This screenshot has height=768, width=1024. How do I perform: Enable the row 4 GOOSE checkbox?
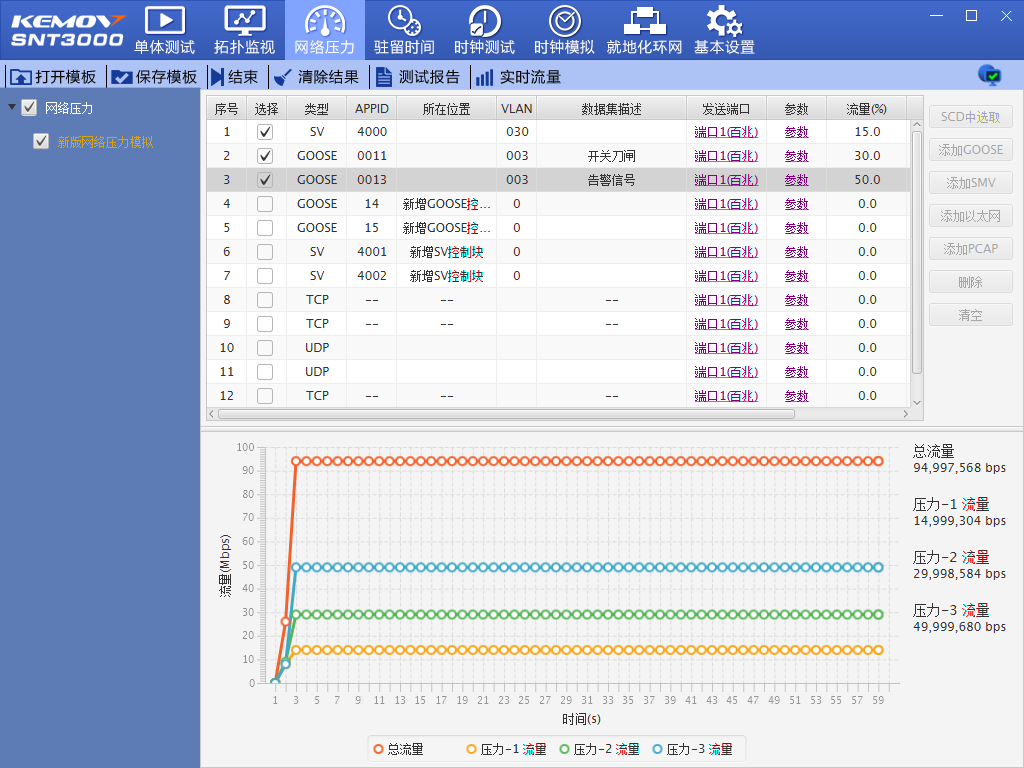265,204
